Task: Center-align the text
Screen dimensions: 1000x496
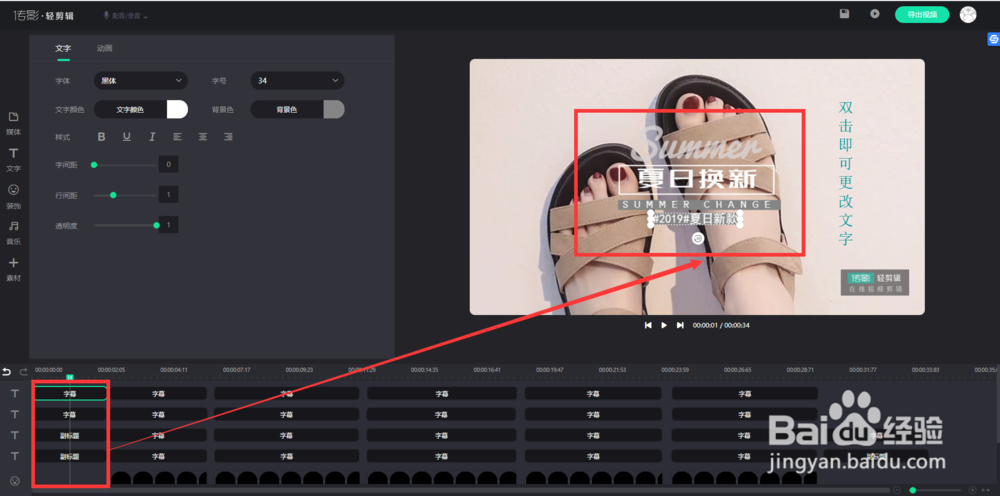Action: [202, 136]
